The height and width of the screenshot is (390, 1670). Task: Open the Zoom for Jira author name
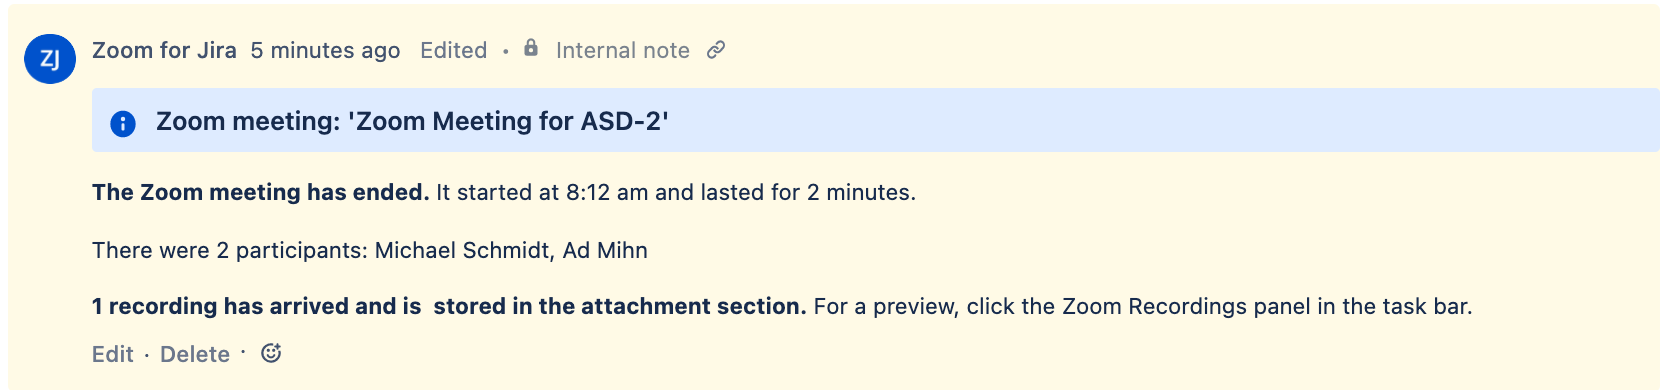pos(164,50)
